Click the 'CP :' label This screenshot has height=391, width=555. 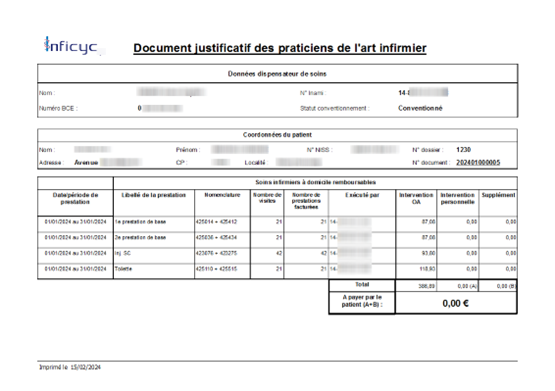point(181,163)
